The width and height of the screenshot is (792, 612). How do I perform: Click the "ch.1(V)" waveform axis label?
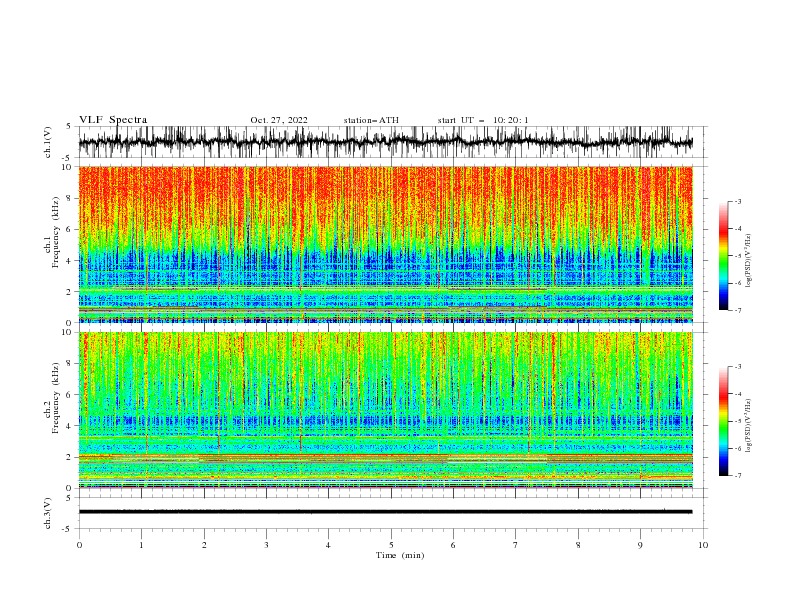click(48, 142)
